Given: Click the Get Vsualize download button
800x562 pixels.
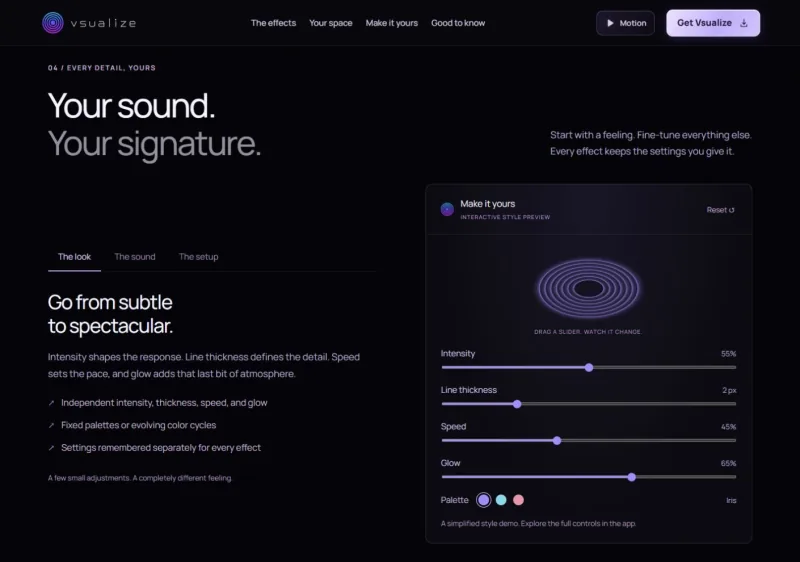Looking at the screenshot, I should (713, 23).
